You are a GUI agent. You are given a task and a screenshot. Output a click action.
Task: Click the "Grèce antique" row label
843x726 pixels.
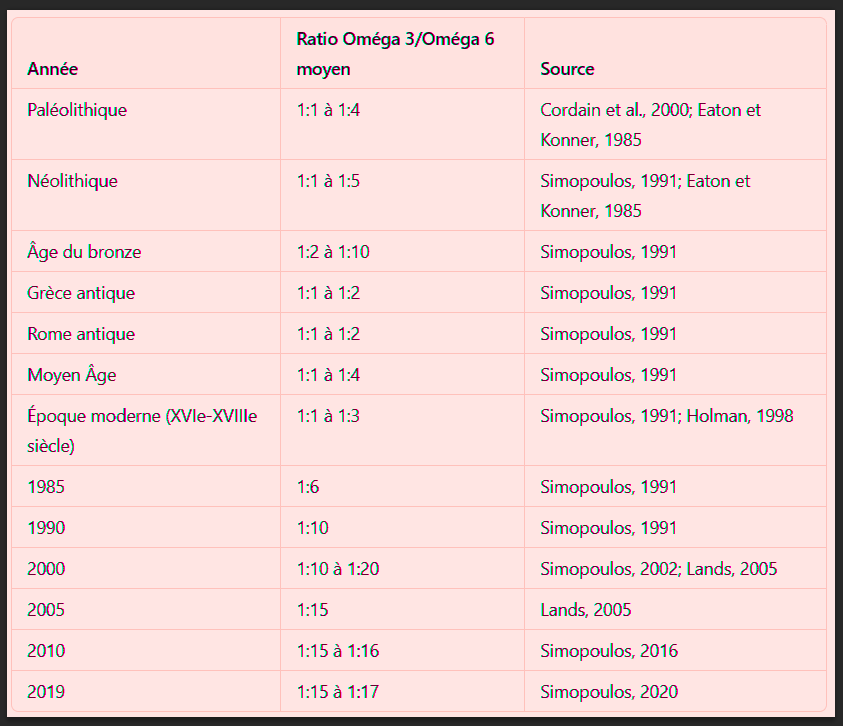(x=81, y=293)
